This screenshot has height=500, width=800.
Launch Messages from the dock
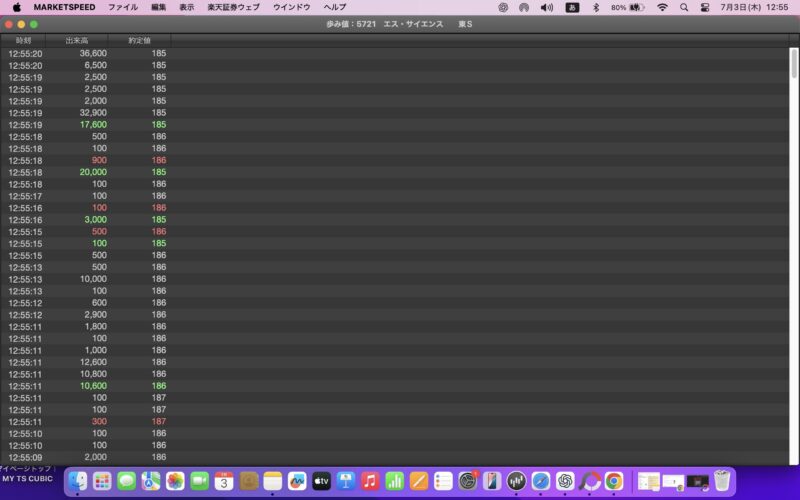click(127, 481)
